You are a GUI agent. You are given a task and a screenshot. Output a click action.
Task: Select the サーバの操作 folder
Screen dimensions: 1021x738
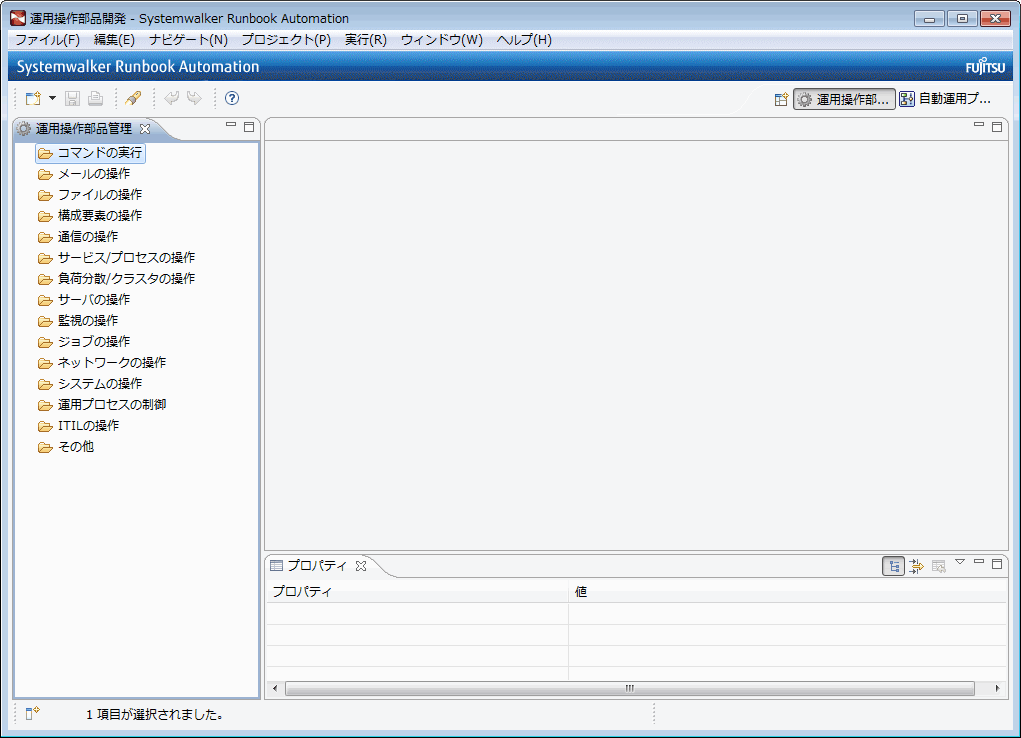point(85,300)
